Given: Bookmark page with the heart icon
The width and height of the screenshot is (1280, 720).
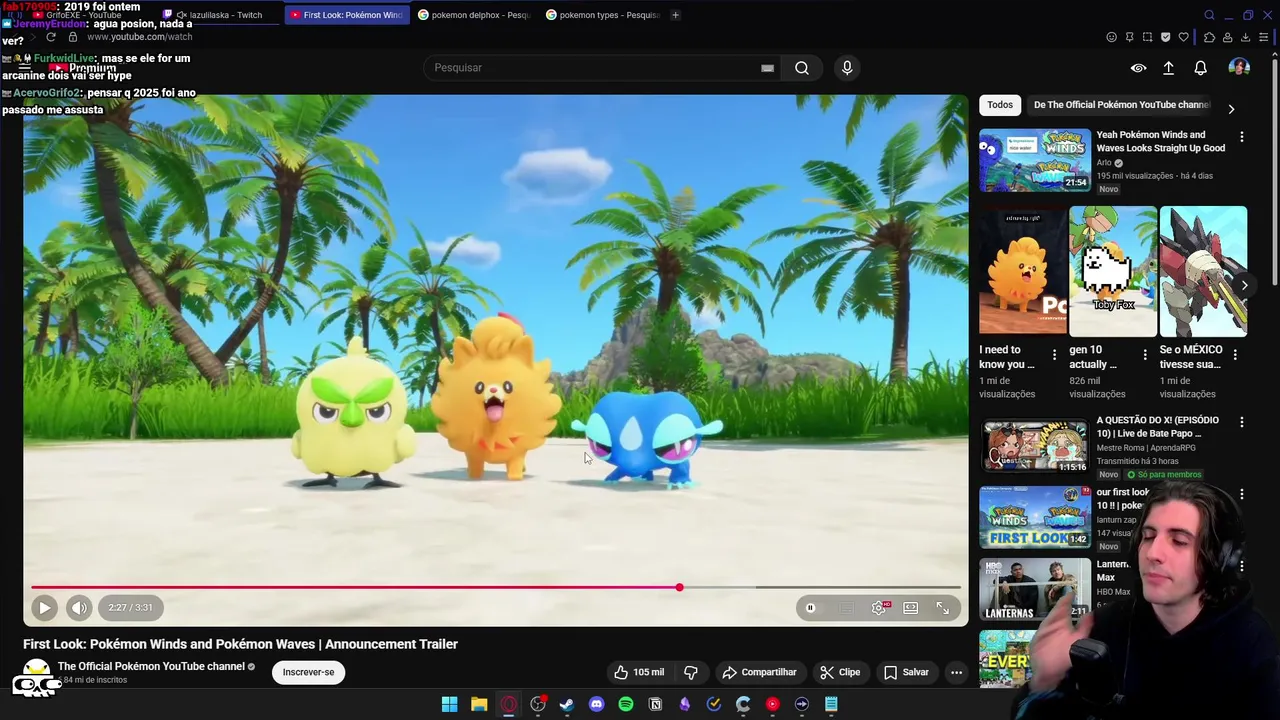Looking at the screenshot, I should coord(1183,37).
